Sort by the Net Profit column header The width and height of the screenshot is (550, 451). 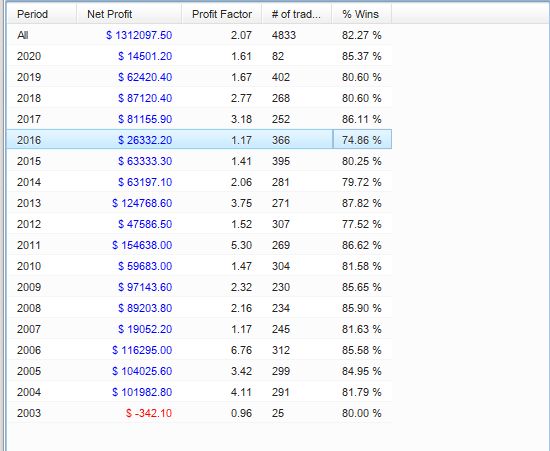(129, 14)
